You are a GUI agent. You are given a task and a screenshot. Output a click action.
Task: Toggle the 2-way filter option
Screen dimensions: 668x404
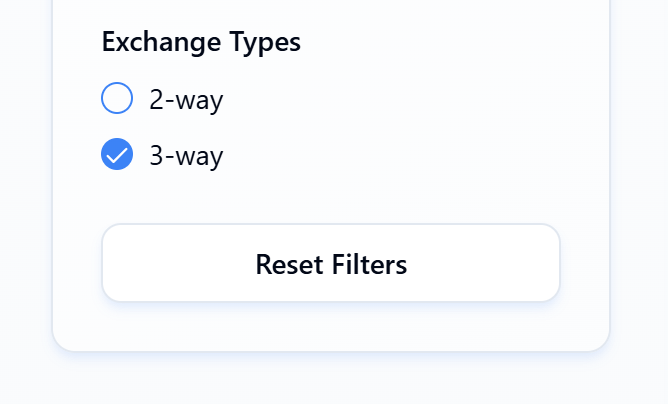click(x=117, y=99)
